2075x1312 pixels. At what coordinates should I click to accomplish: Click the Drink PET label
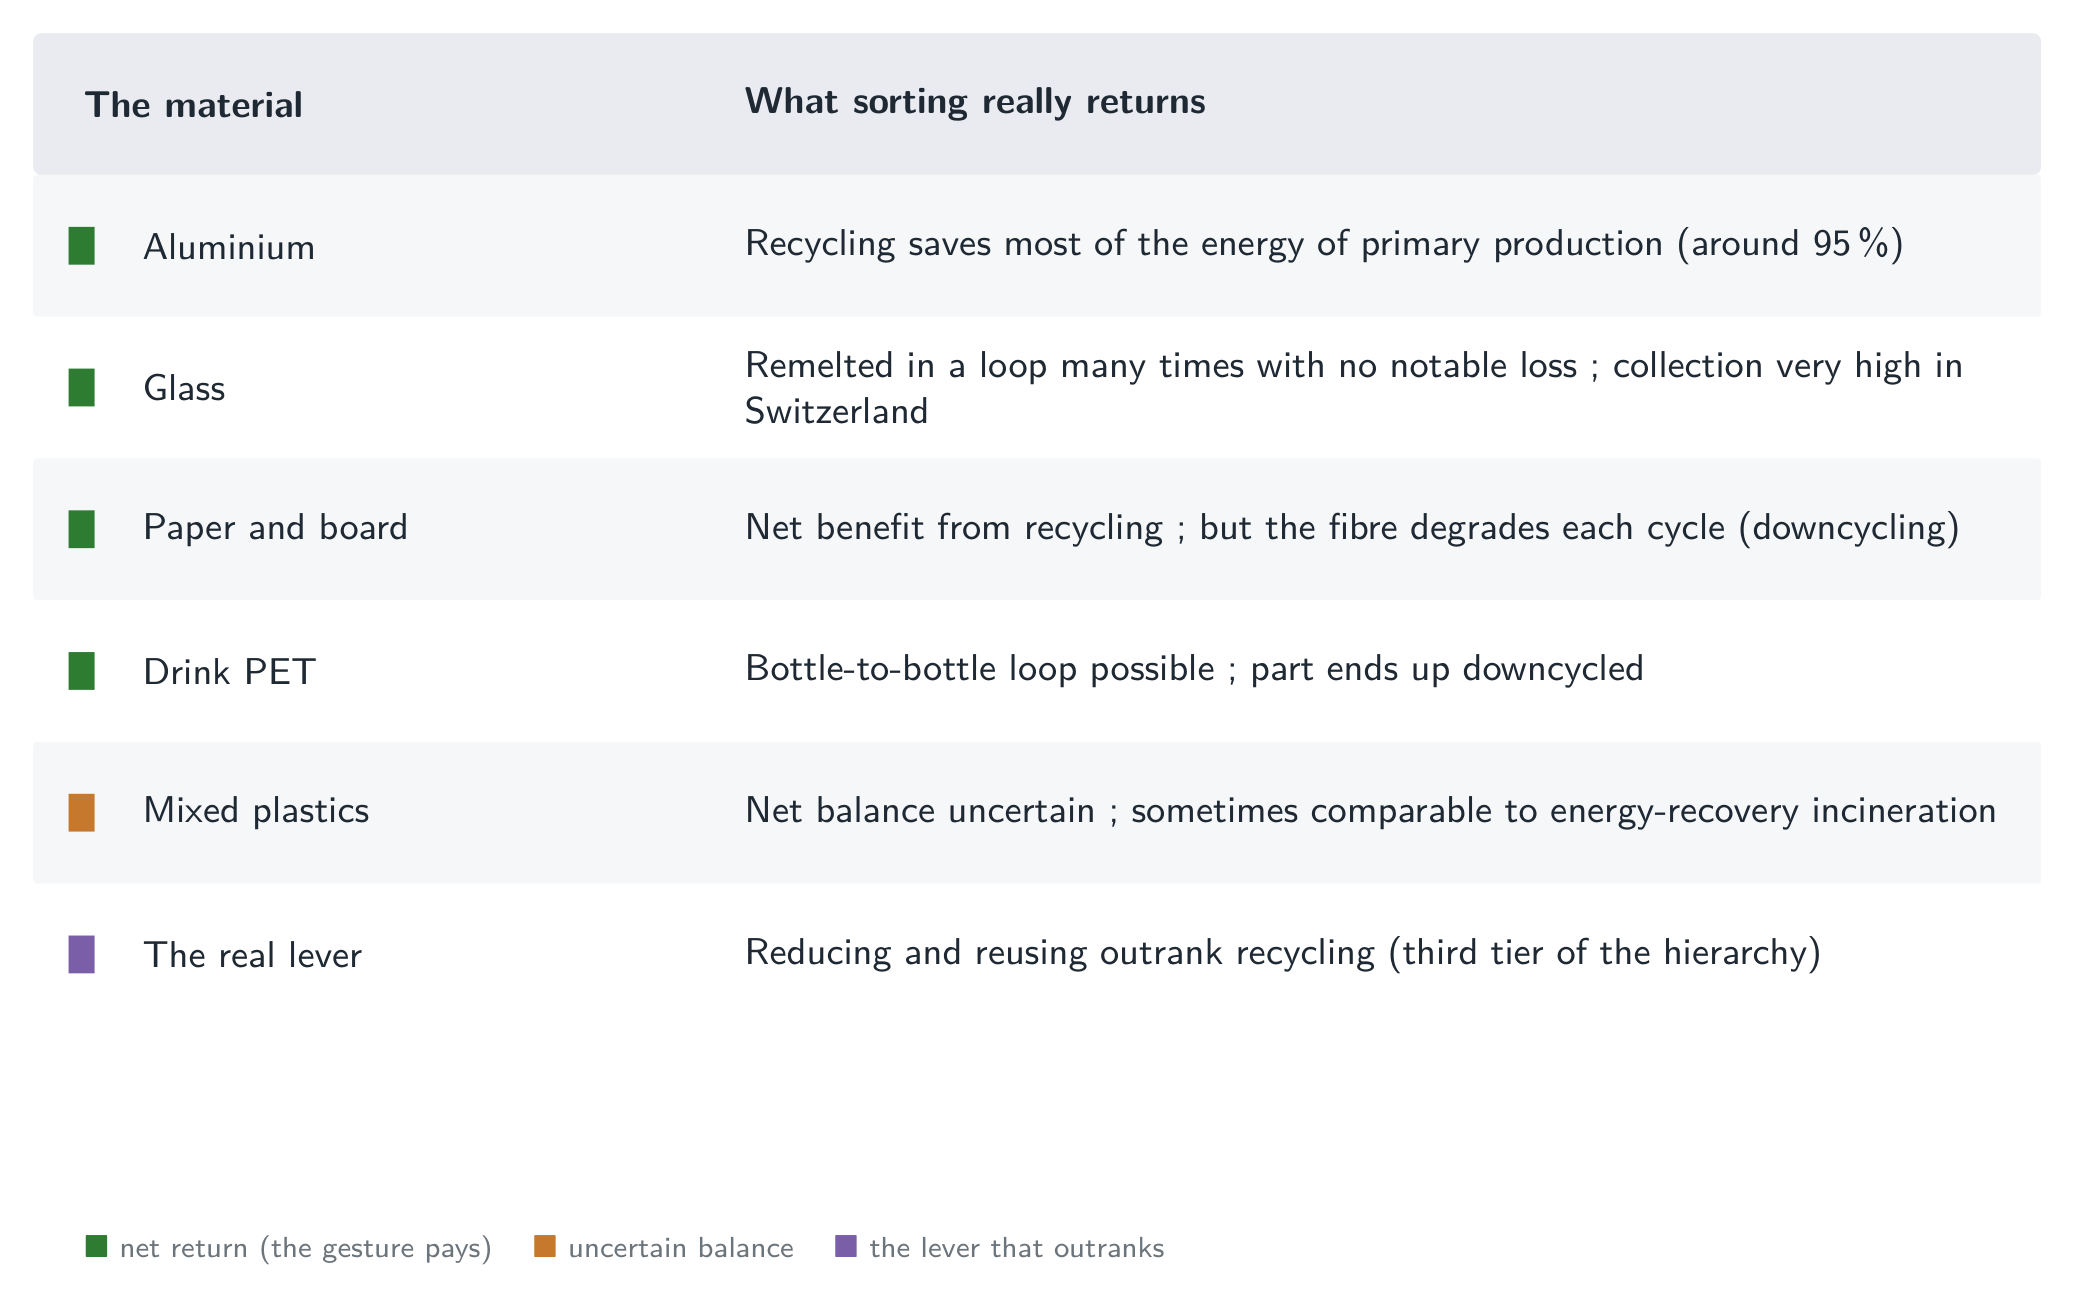[229, 672]
